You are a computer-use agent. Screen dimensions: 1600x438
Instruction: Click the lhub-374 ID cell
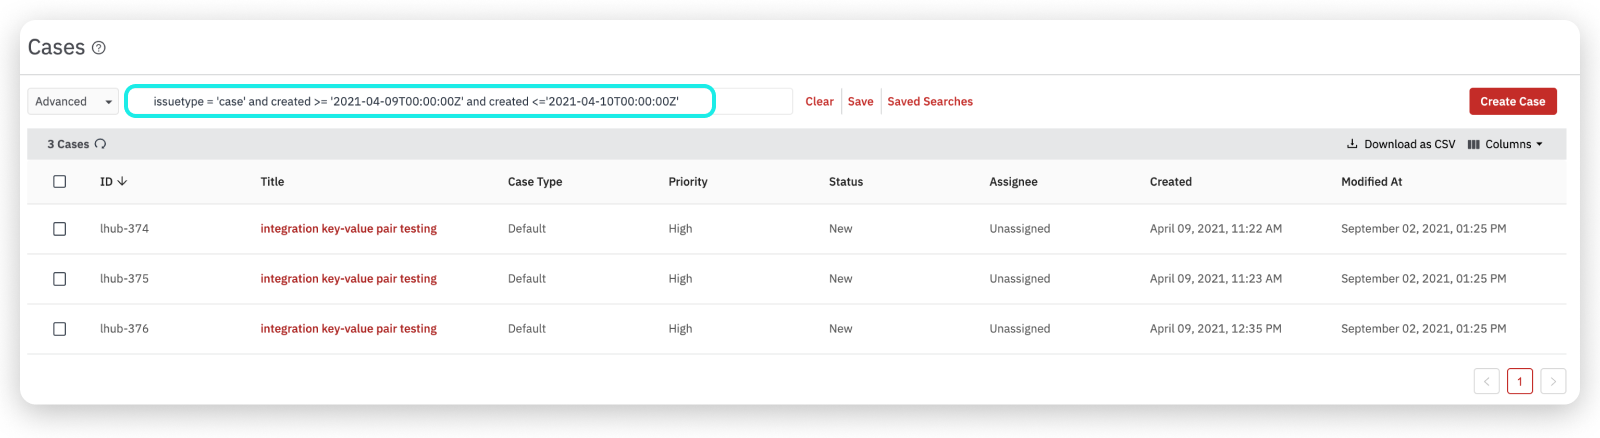pos(124,229)
